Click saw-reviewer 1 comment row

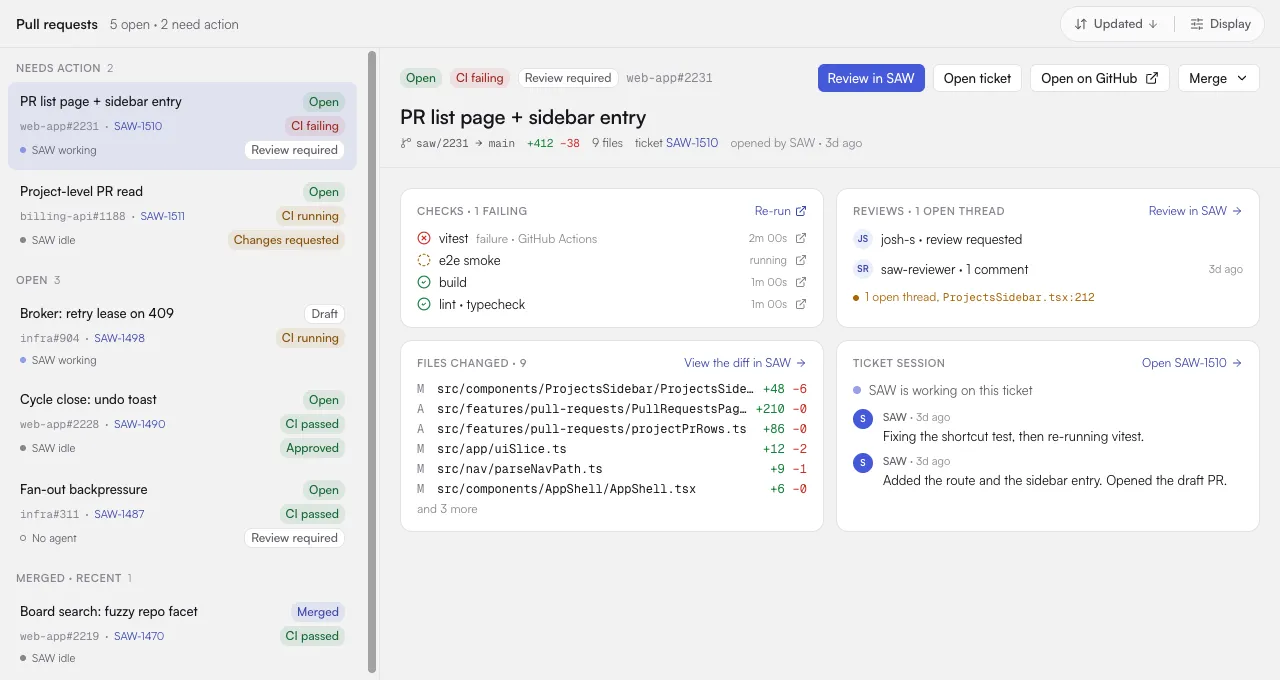[1048, 269]
